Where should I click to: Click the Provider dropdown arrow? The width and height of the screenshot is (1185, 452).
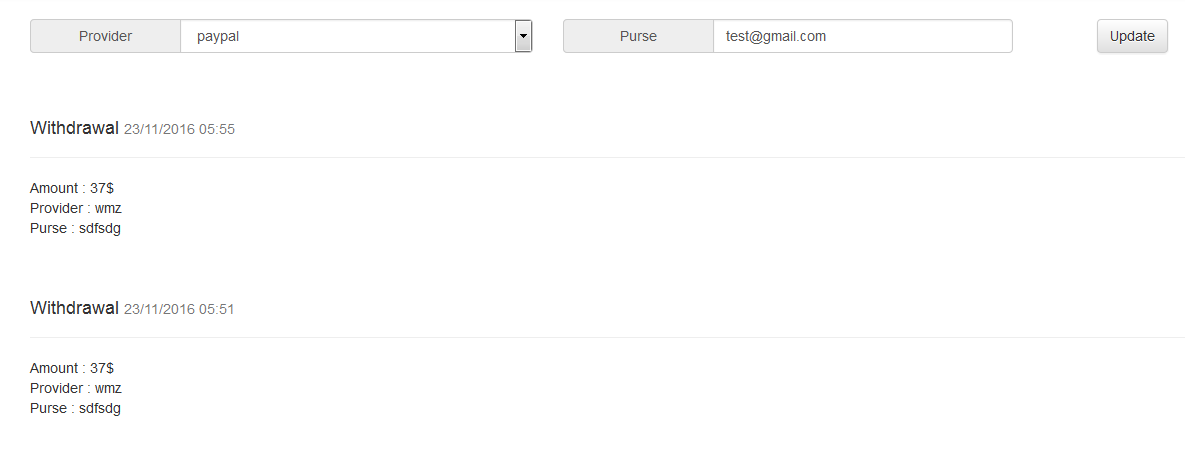click(x=522, y=37)
